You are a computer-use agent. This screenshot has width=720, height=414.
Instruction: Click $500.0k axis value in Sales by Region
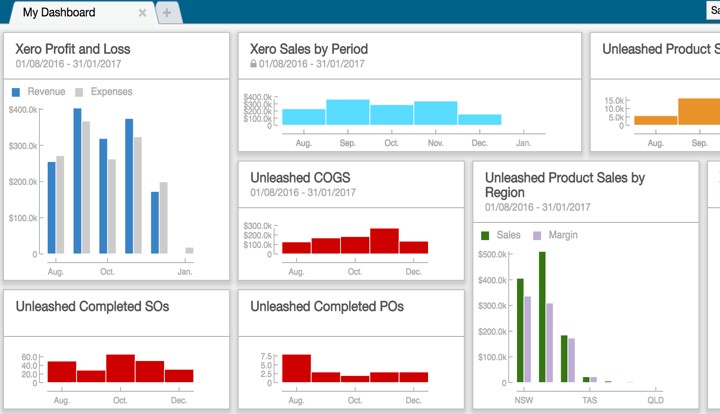[x=492, y=254]
